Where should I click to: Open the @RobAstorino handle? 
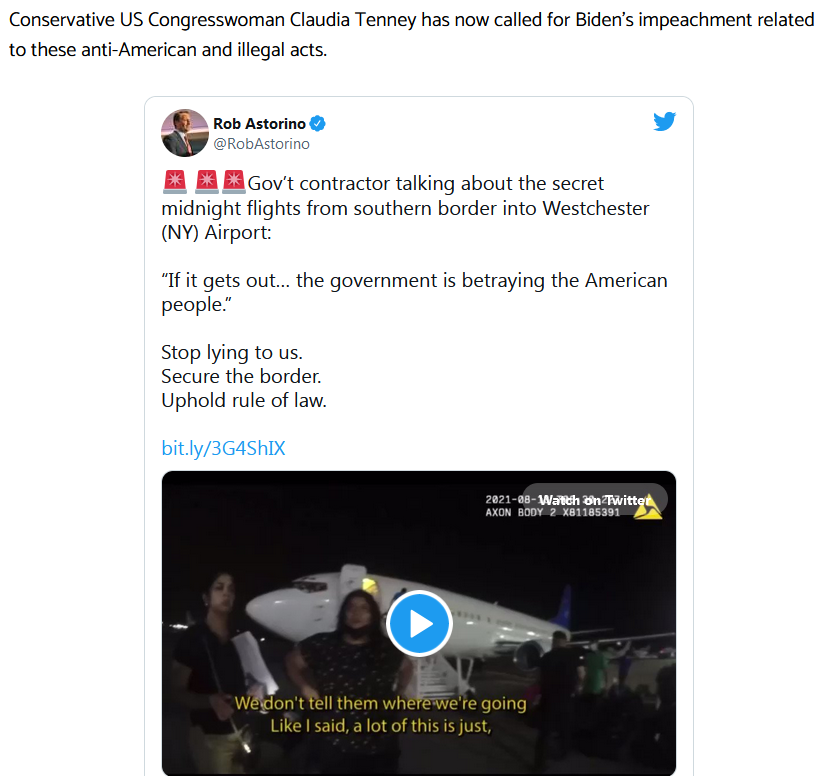(261, 144)
